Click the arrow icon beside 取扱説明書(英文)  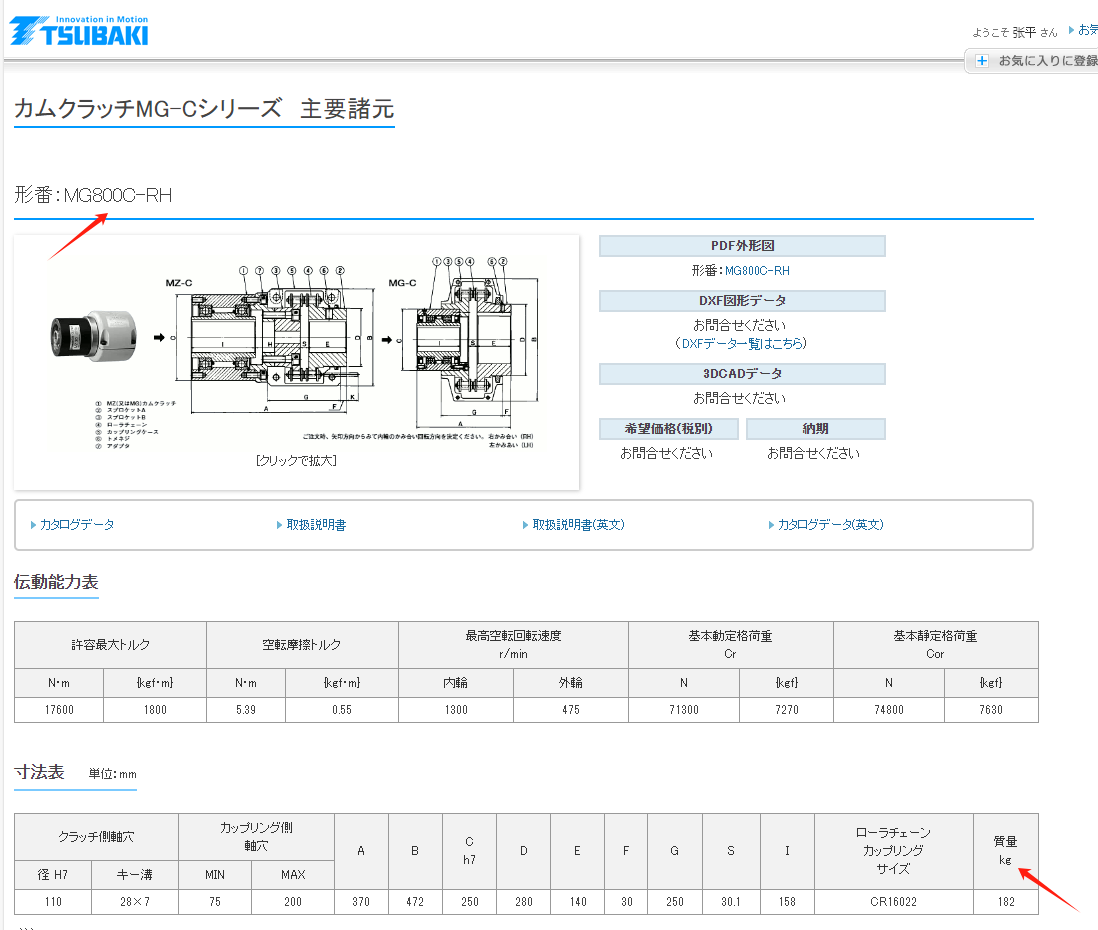click(x=526, y=524)
